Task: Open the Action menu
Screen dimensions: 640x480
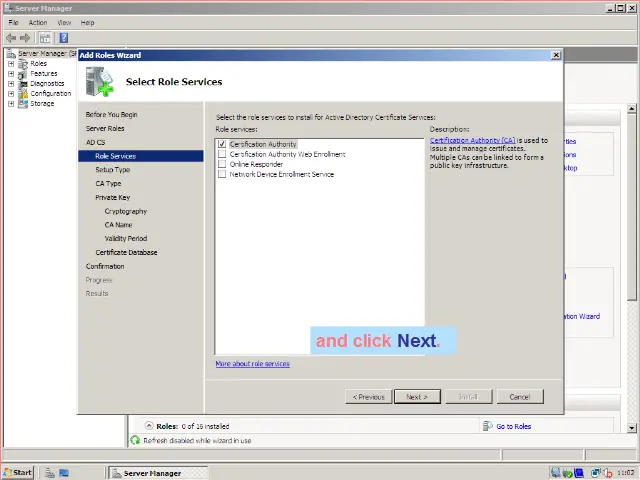Action: click(38, 23)
